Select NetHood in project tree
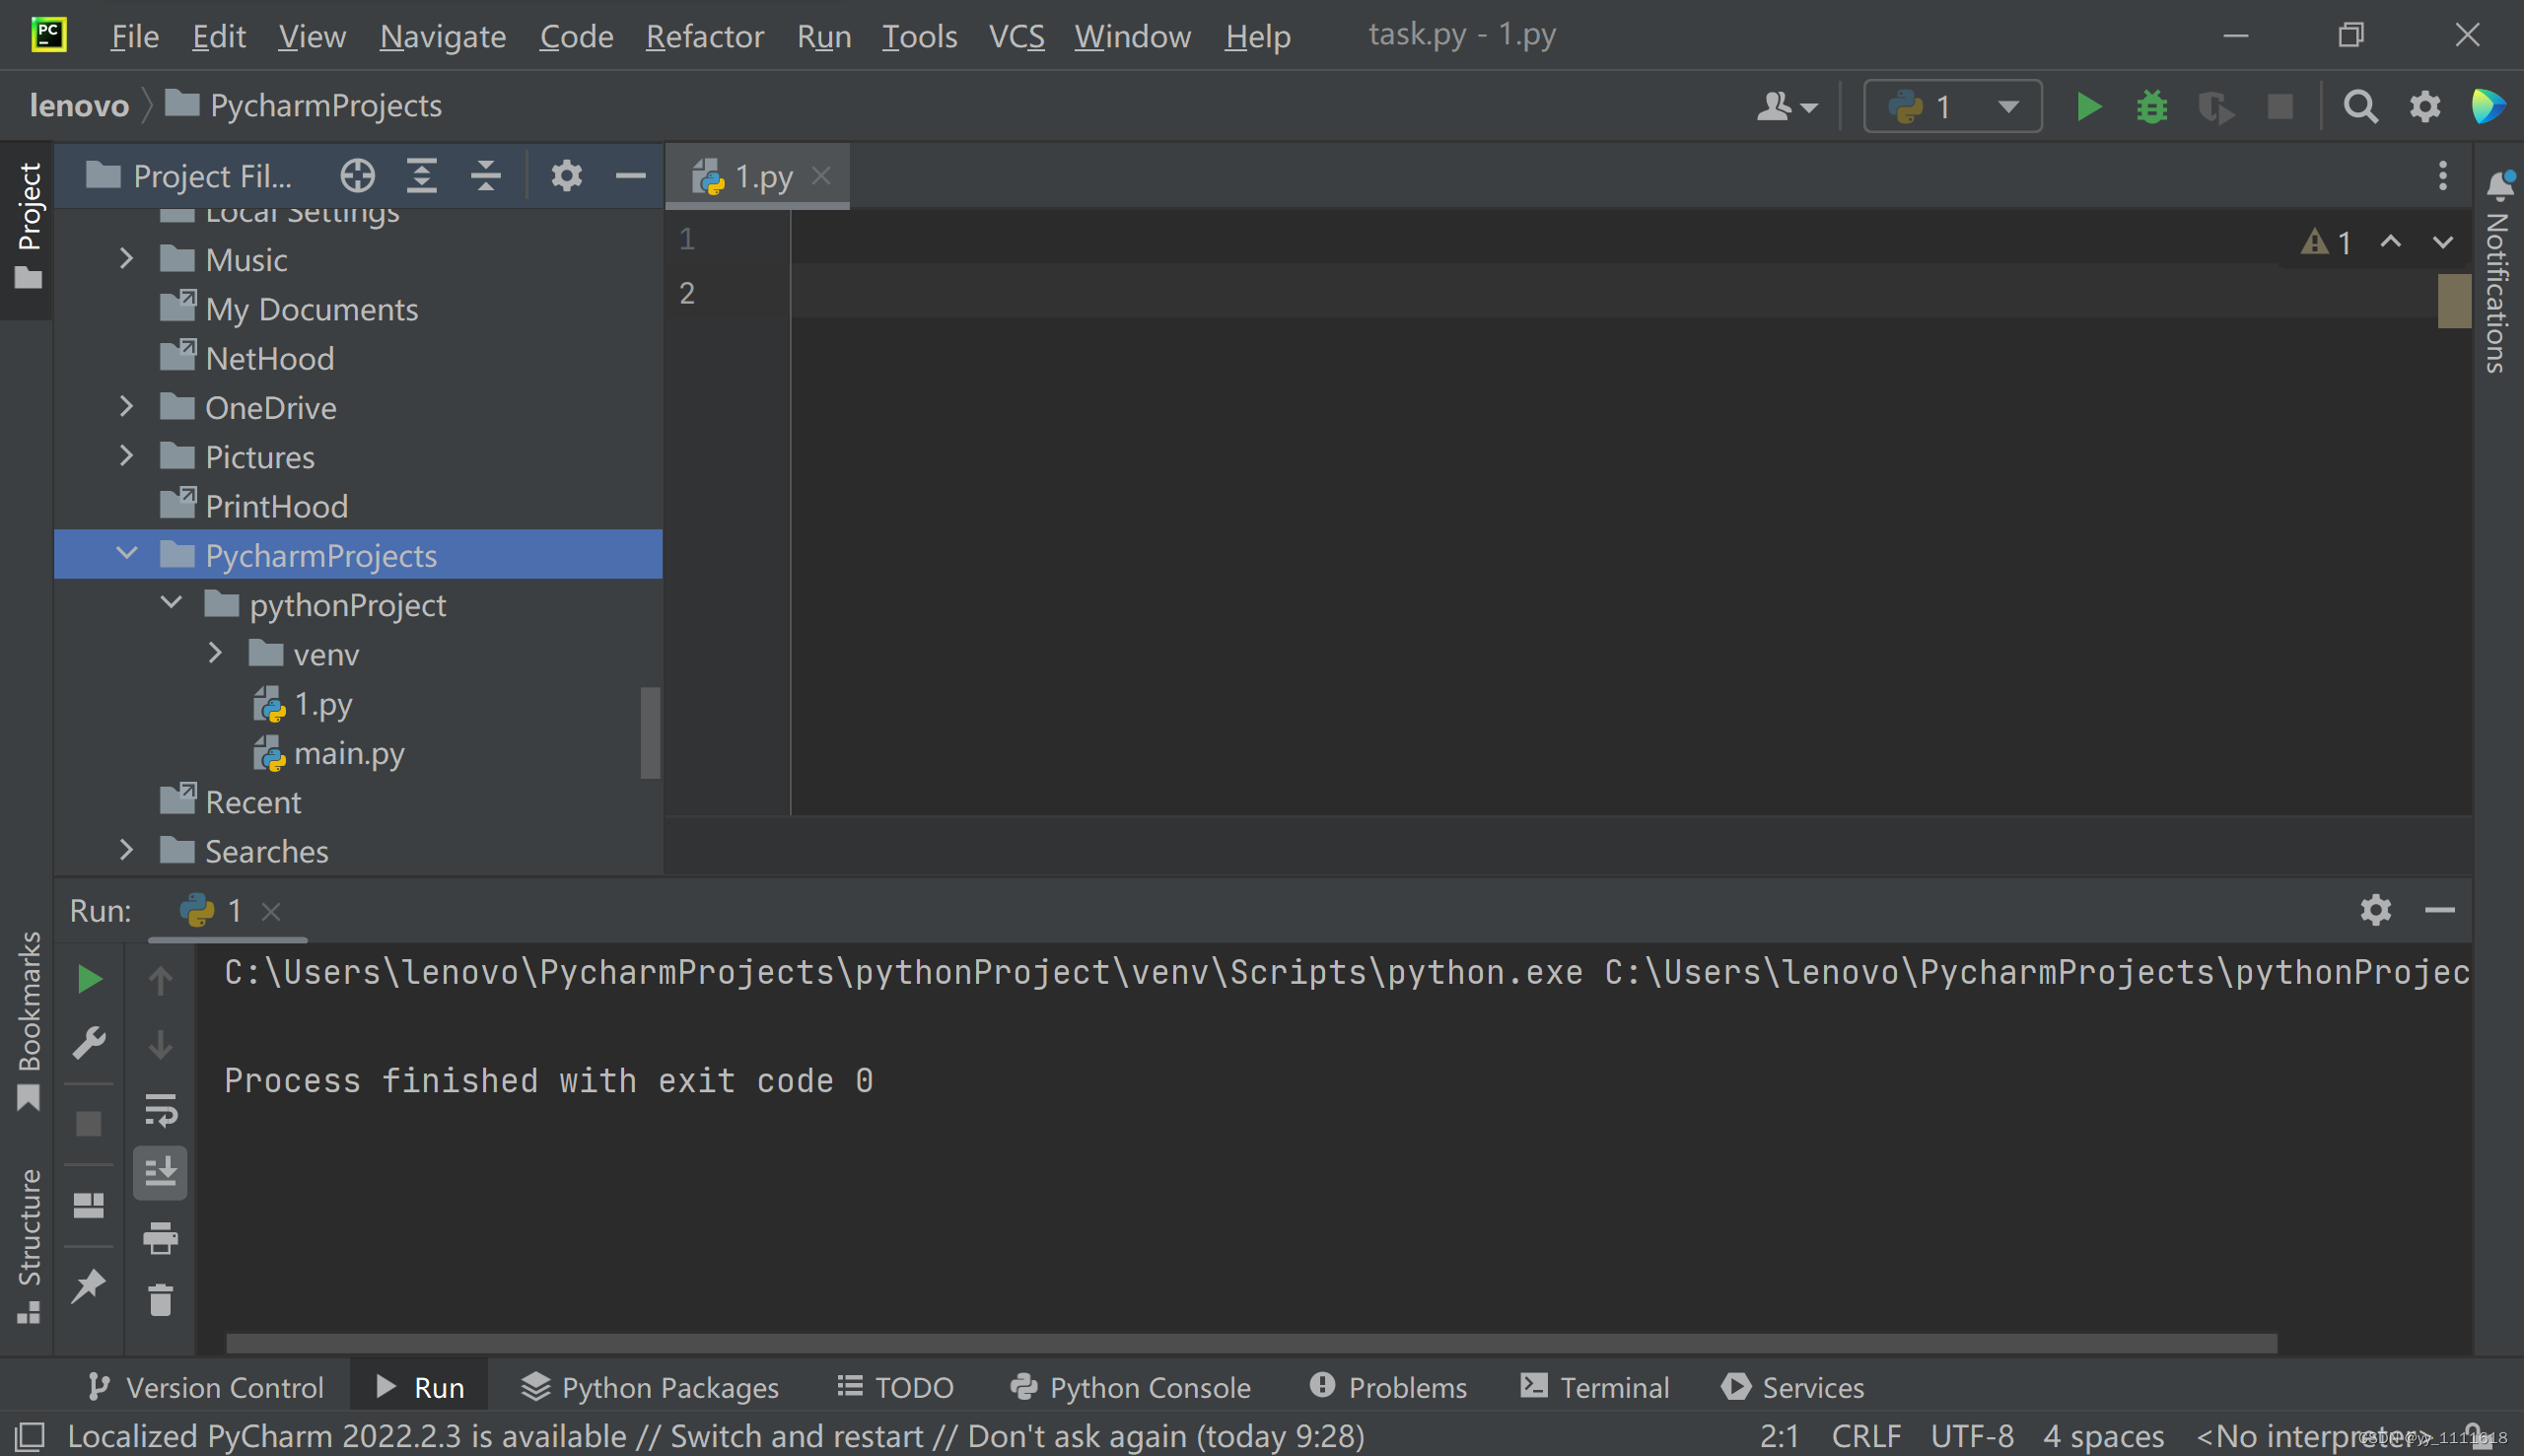 click(x=246, y=358)
